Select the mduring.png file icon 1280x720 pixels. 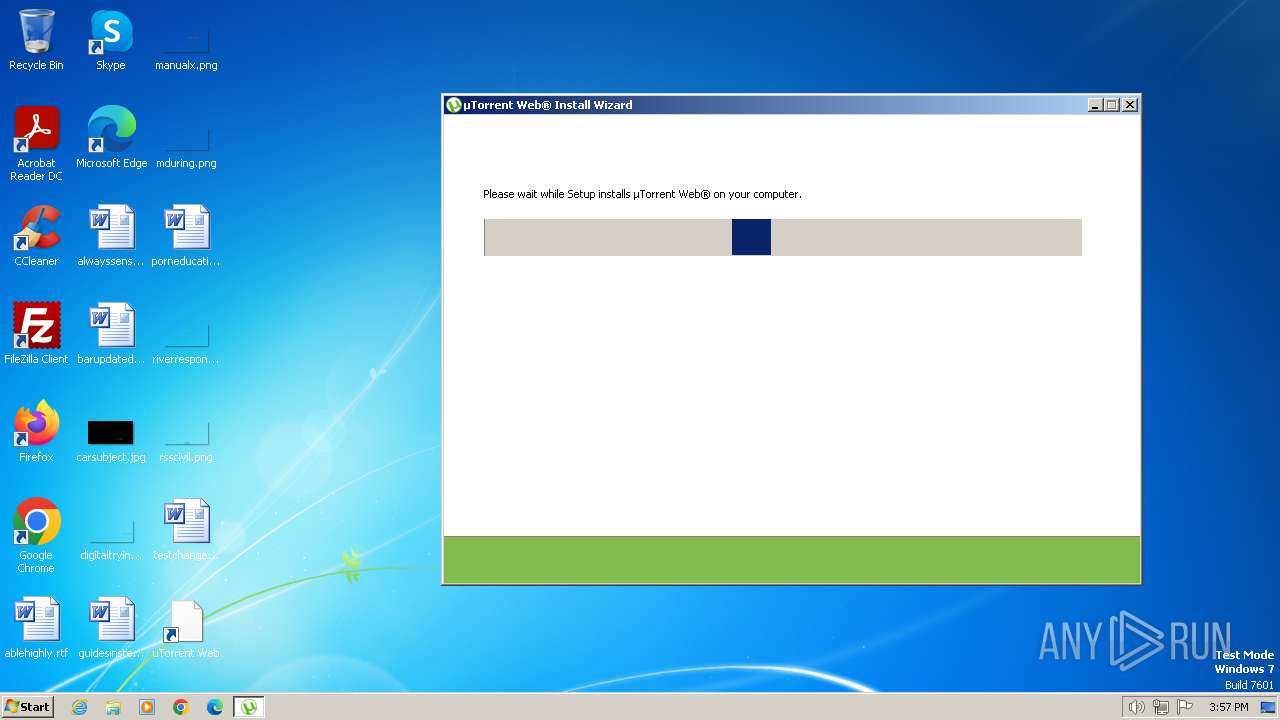[x=186, y=138]
